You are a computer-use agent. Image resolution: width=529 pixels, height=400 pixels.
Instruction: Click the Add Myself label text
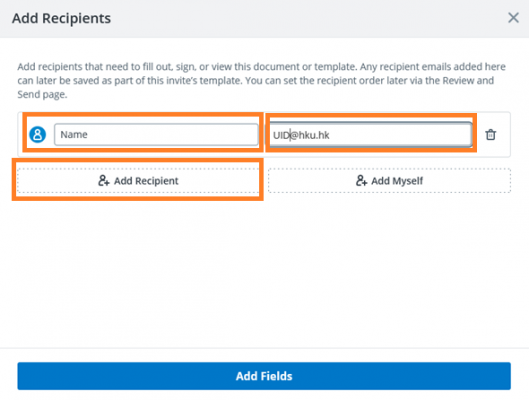tap(397, 181)
